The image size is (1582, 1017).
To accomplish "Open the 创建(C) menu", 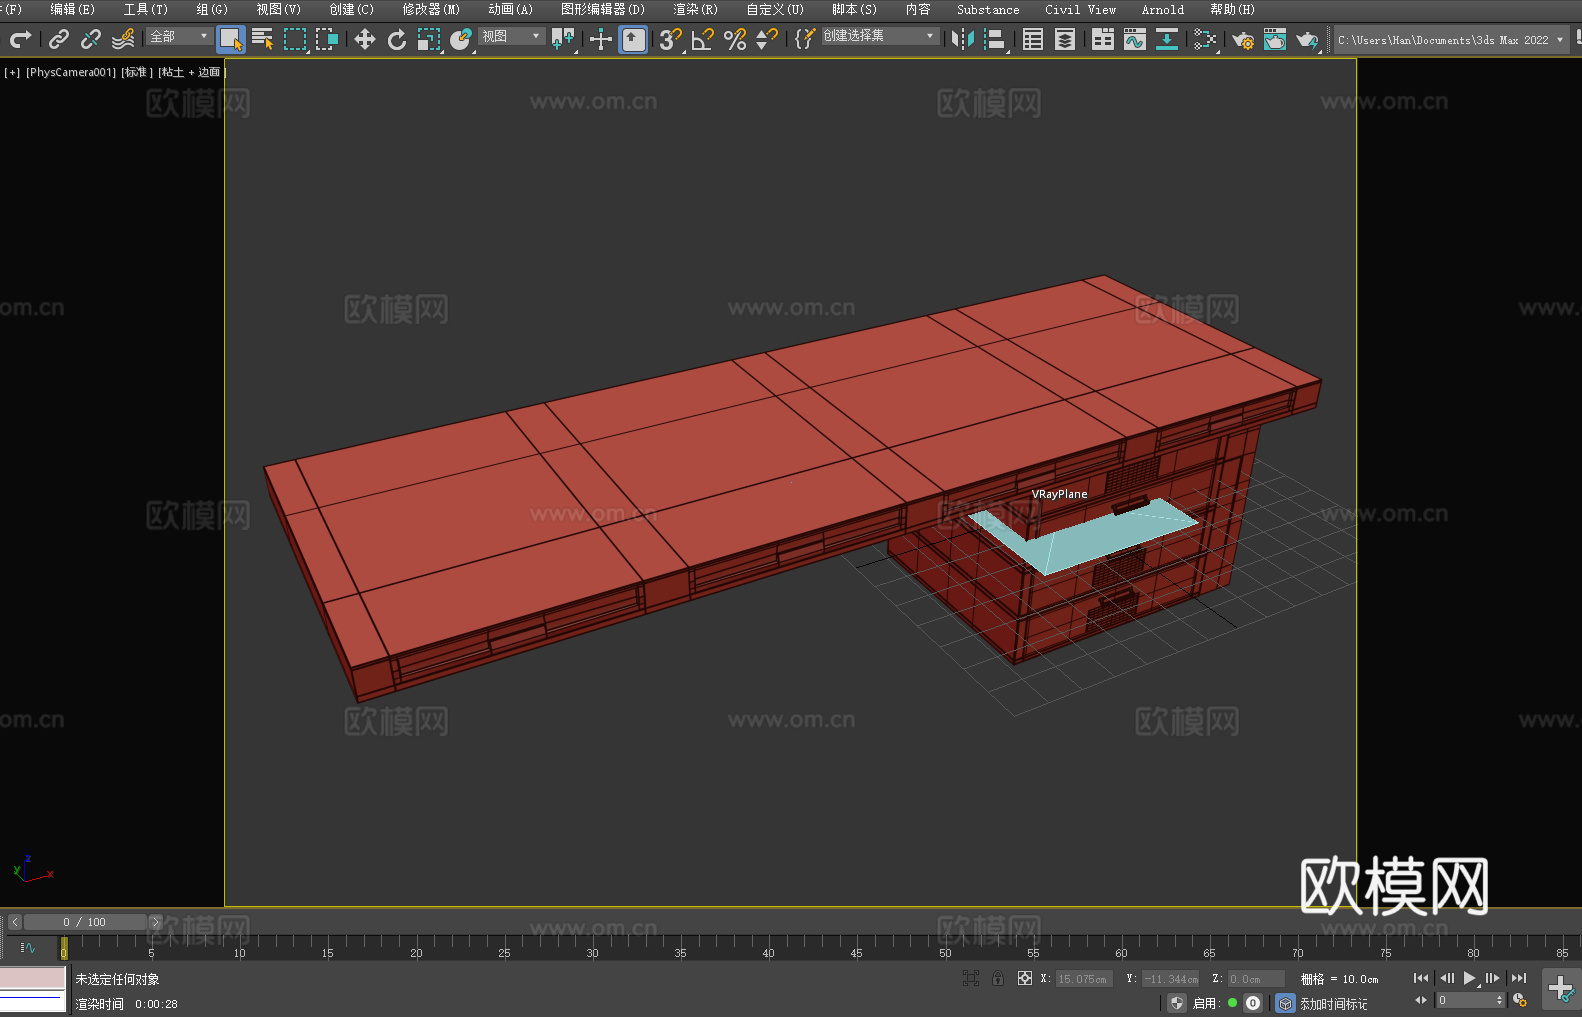I will click(x=351, y=9).
